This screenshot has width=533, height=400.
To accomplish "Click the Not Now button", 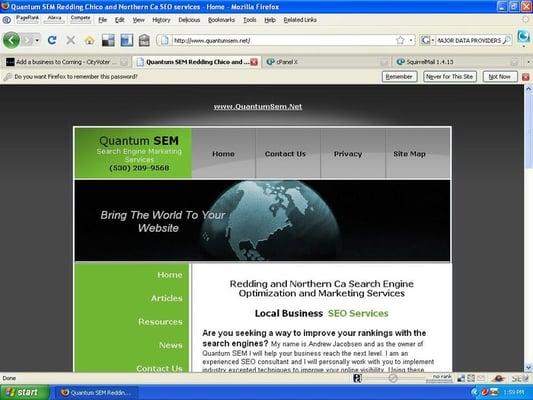I will (x=500, y=77).
